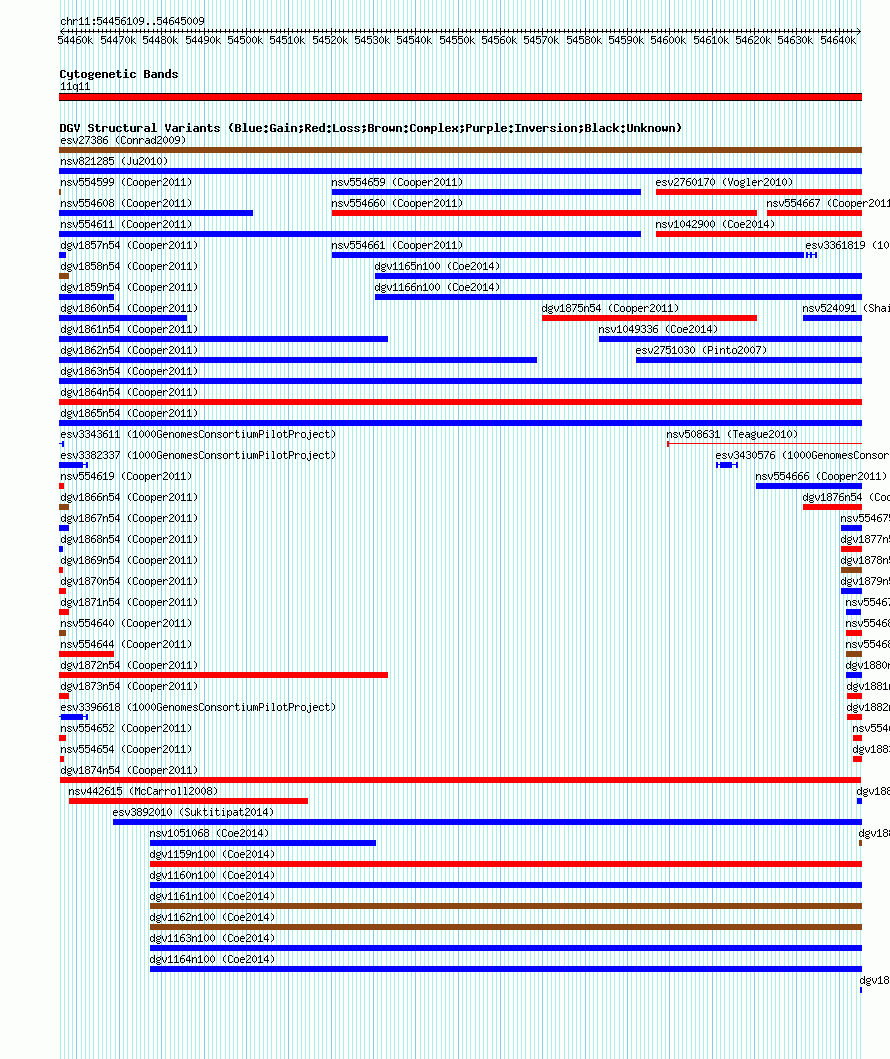
Task: Click dgv1860n54 (Cooper2011) label
Action: coord(129,308)
